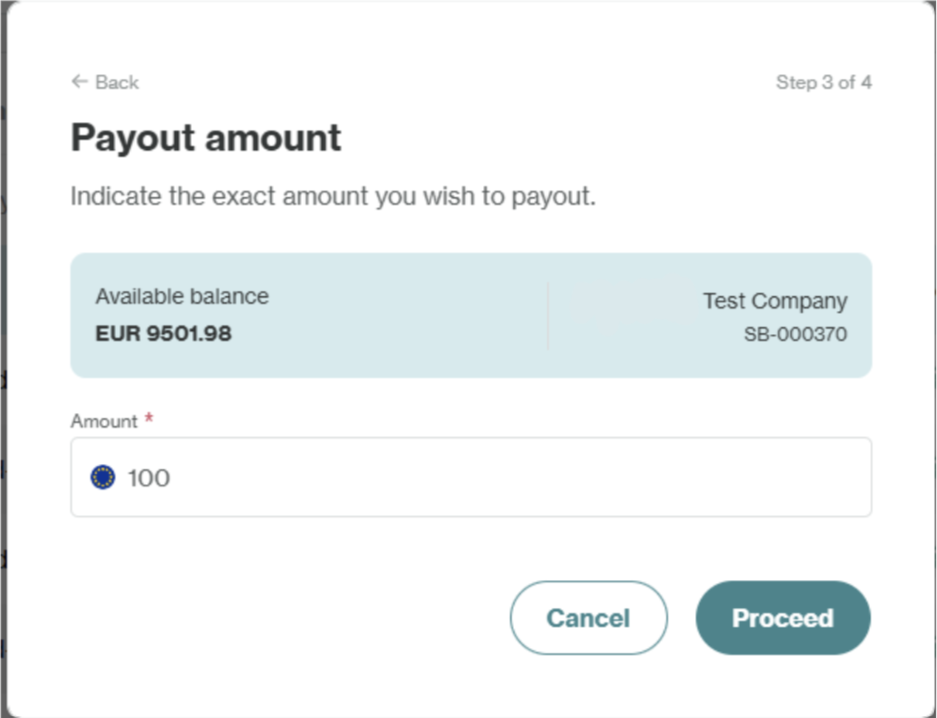
Task: Click the Back arrow icon
Action: click(80, 82)
